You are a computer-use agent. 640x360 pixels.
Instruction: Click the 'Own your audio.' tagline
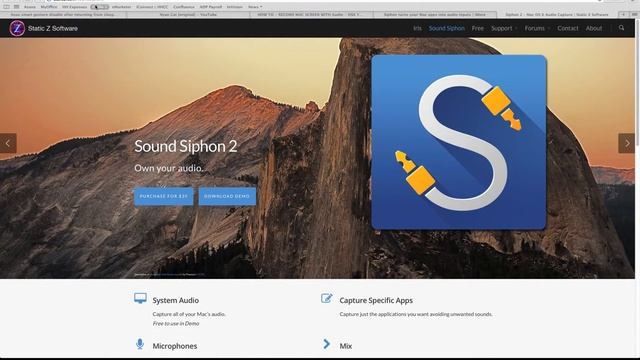(168, 168)
